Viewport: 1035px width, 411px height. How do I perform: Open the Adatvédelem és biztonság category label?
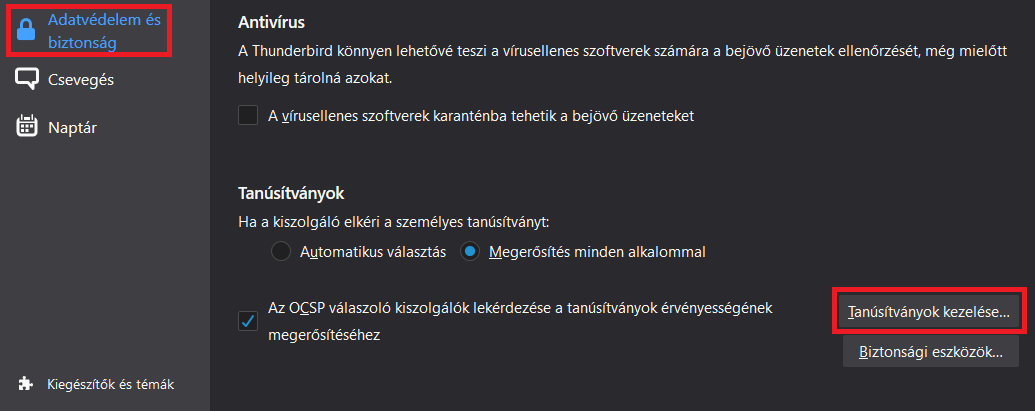click(x=104, y=31)
